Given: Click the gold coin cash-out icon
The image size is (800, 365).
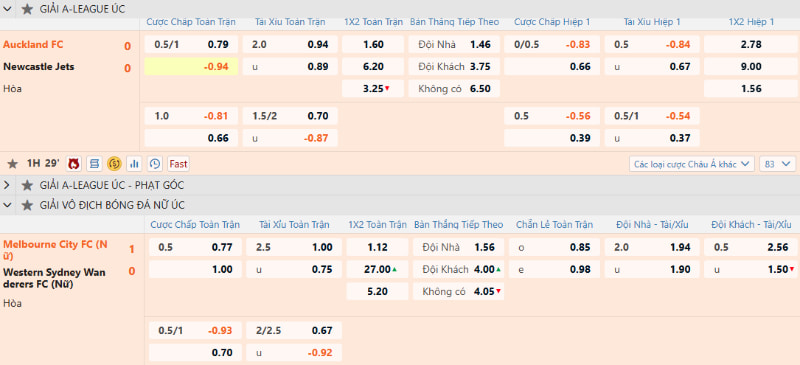Looking at the screenshot, I should [114, 164].
